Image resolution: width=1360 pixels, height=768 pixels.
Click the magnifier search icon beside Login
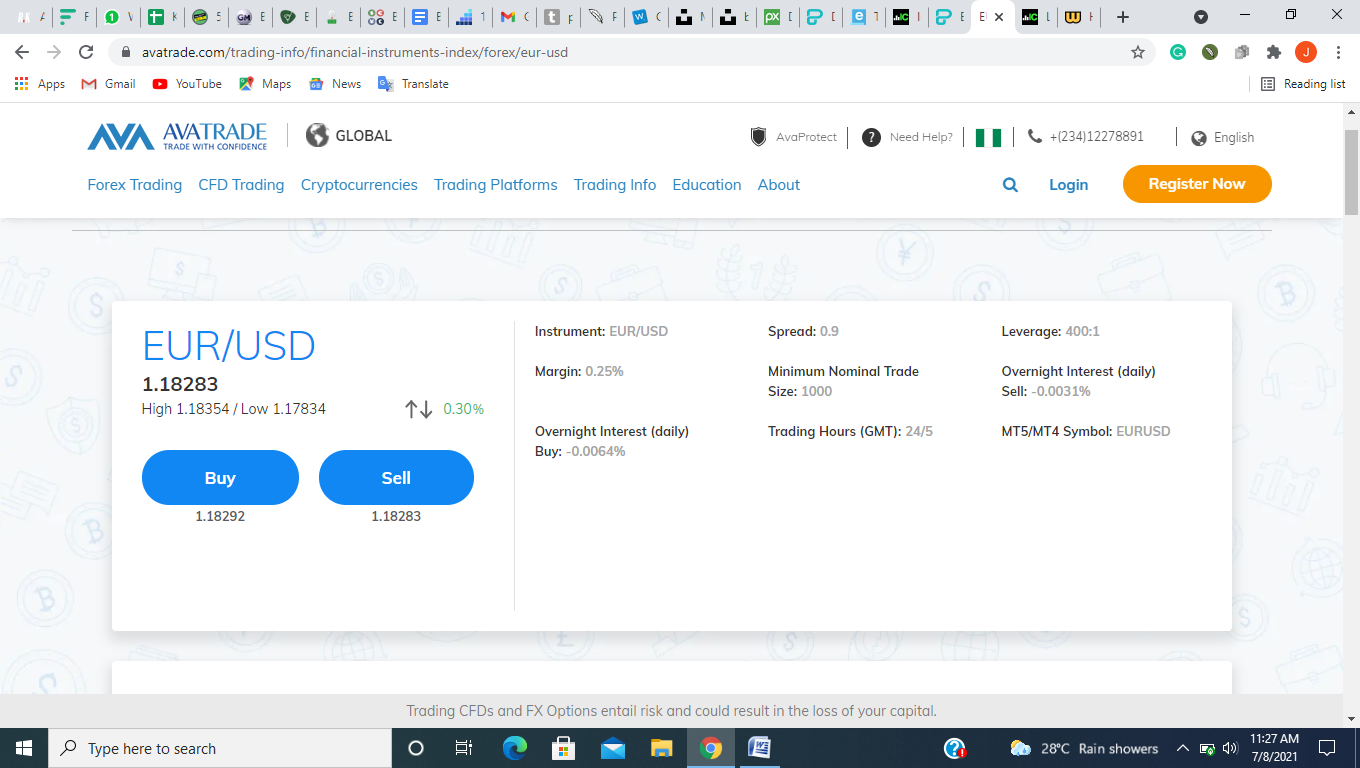tap(1010, 185)
